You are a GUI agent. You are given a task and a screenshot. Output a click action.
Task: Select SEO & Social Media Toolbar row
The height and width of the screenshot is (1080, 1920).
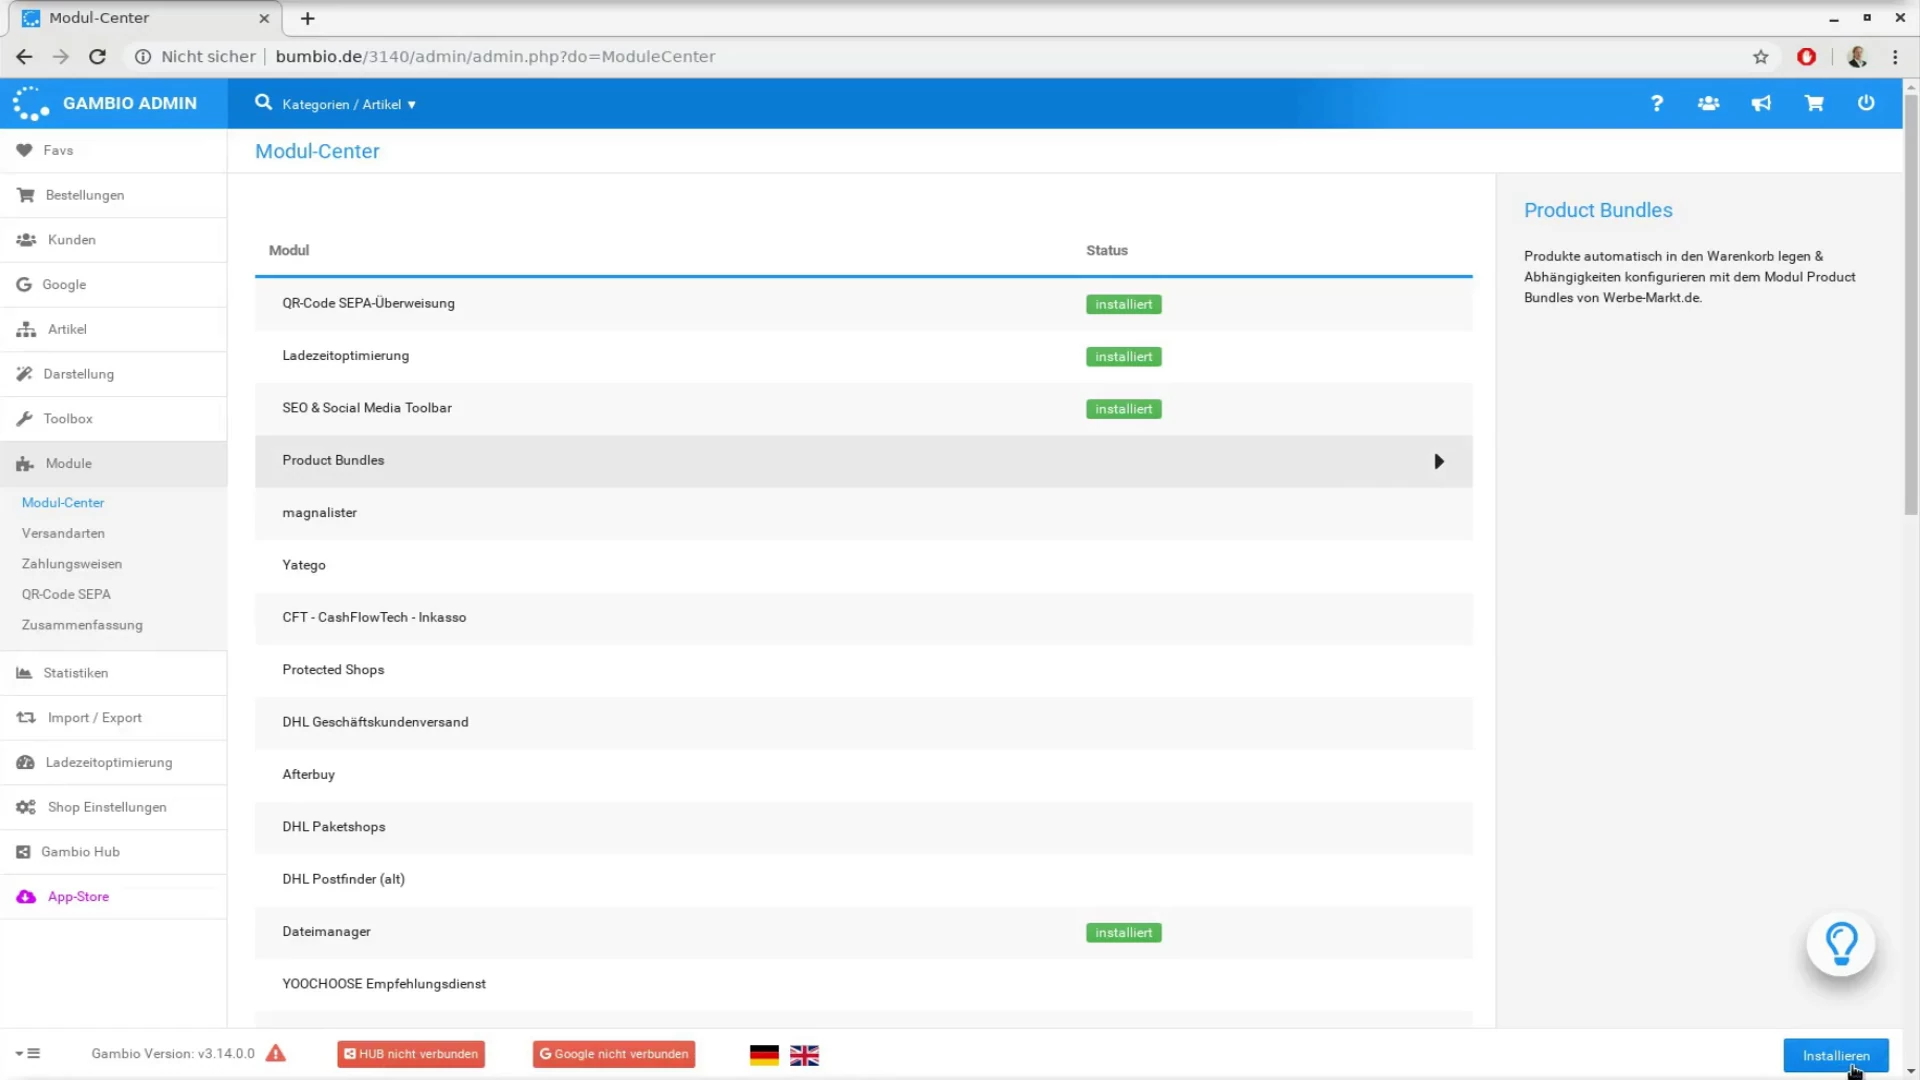tap(864, 408)
